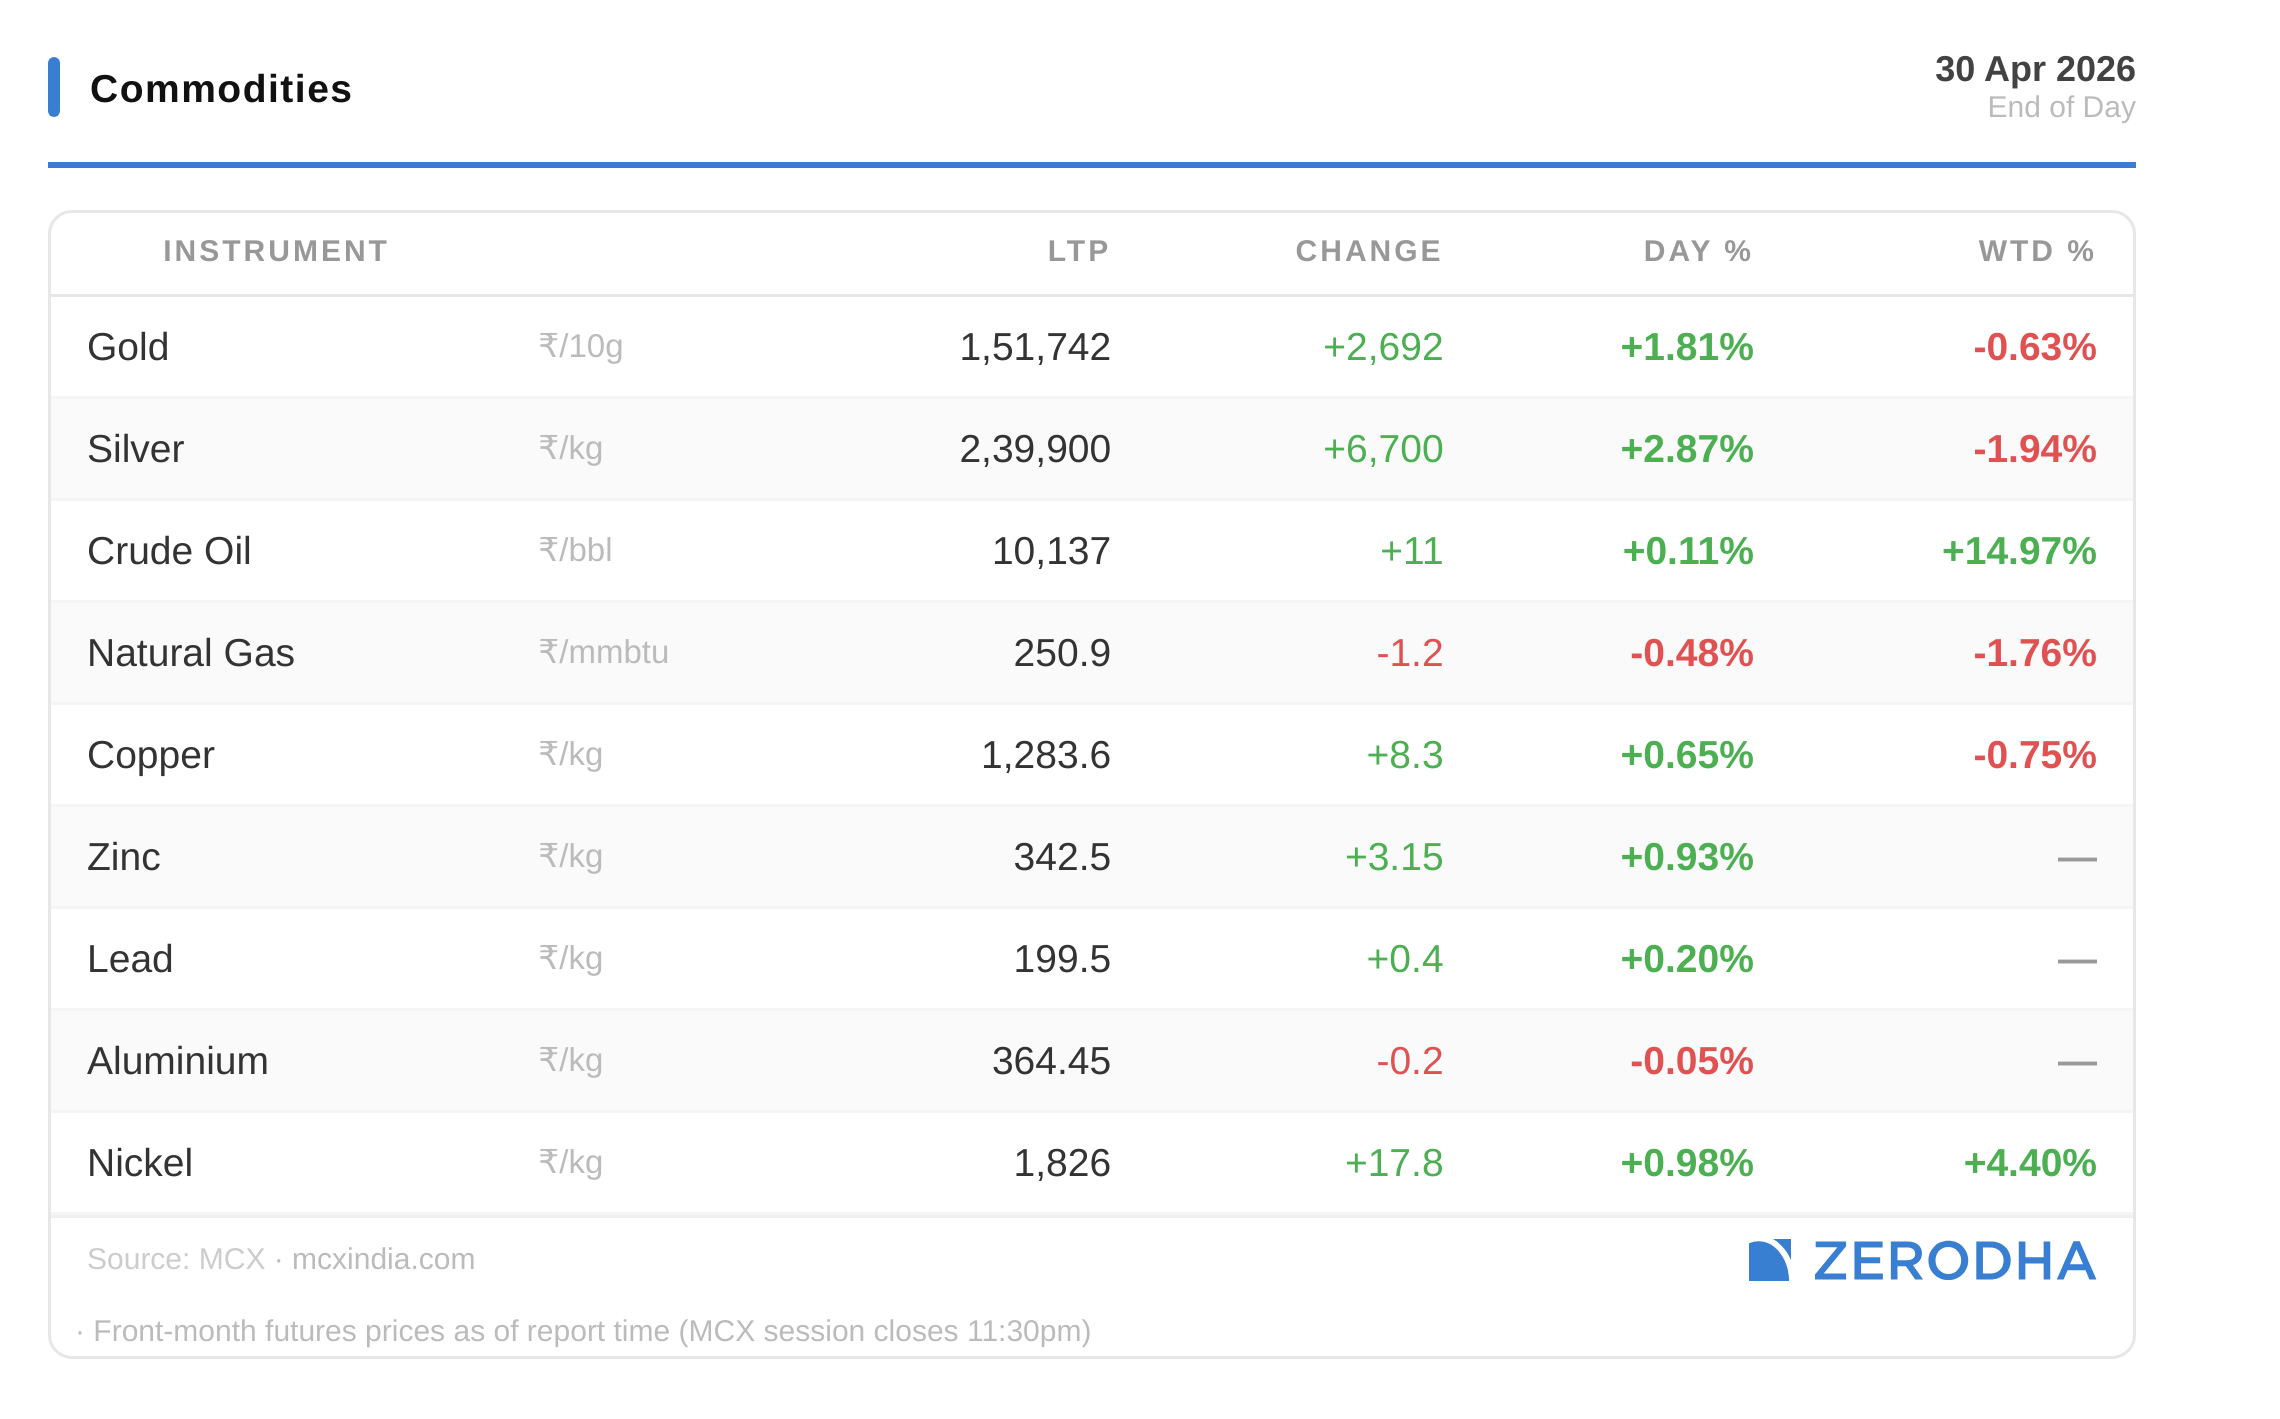
Task: Click the WTD % column header
Action: tap(2036, 251)
